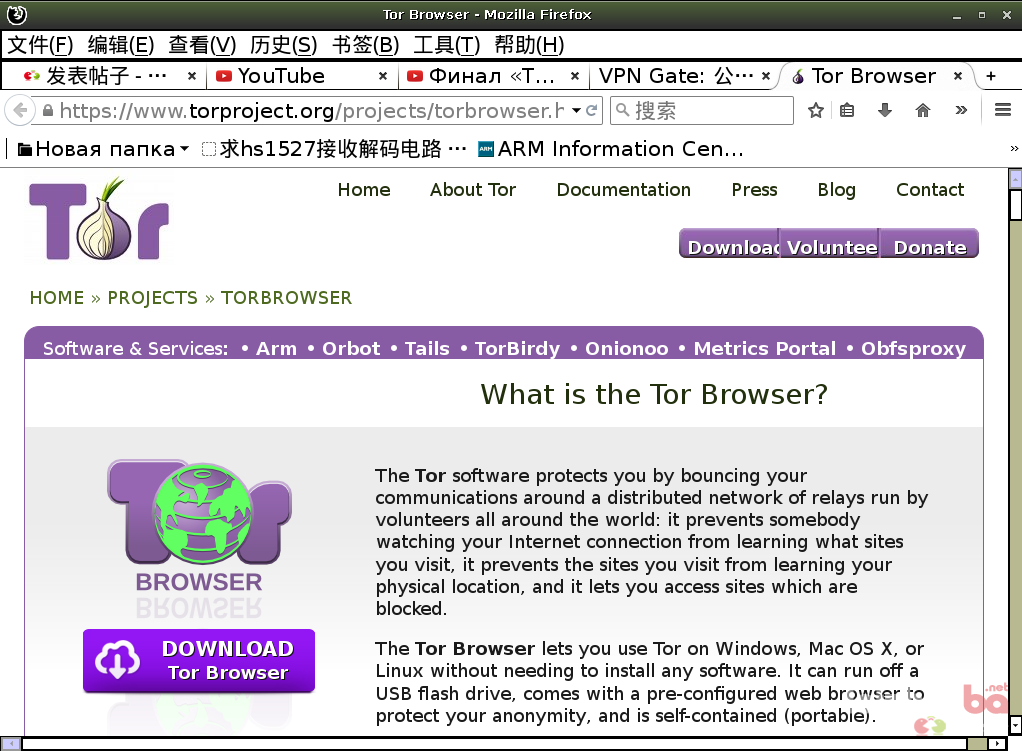The width and height of the screenshot is (1022, 751).
Task: Click the YouTube tab favicon
Action: 224,76
